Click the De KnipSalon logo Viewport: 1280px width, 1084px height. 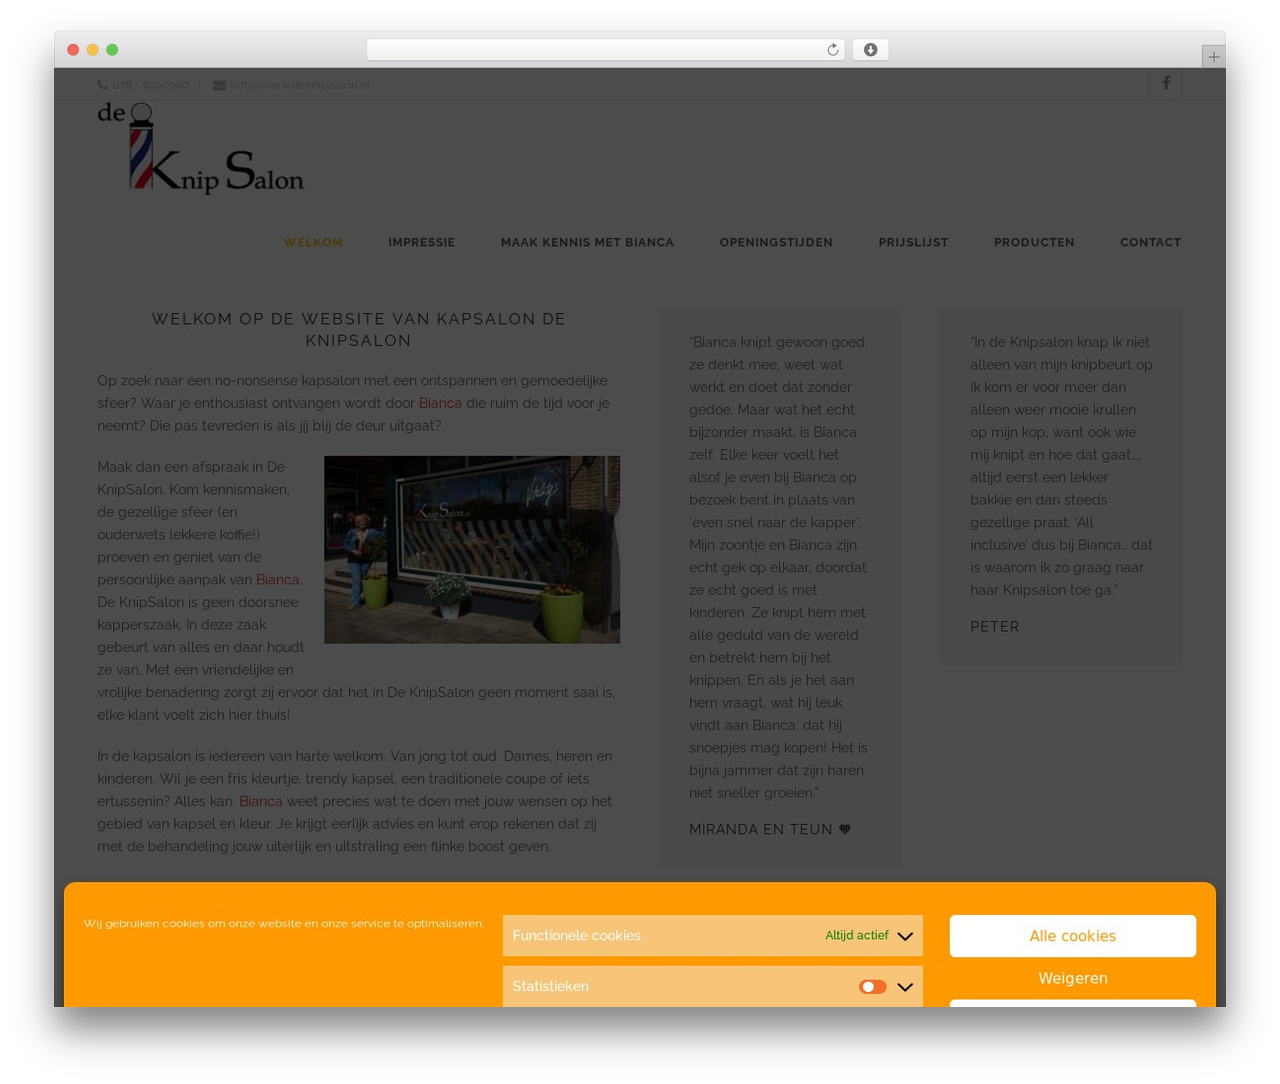click(201, 148)
